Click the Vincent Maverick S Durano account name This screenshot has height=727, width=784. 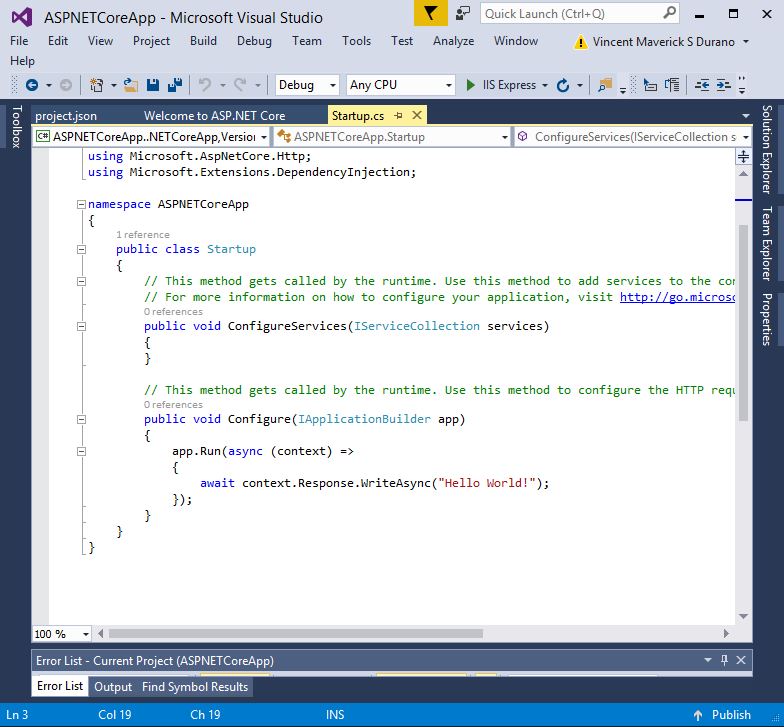(x=664, y=42)
